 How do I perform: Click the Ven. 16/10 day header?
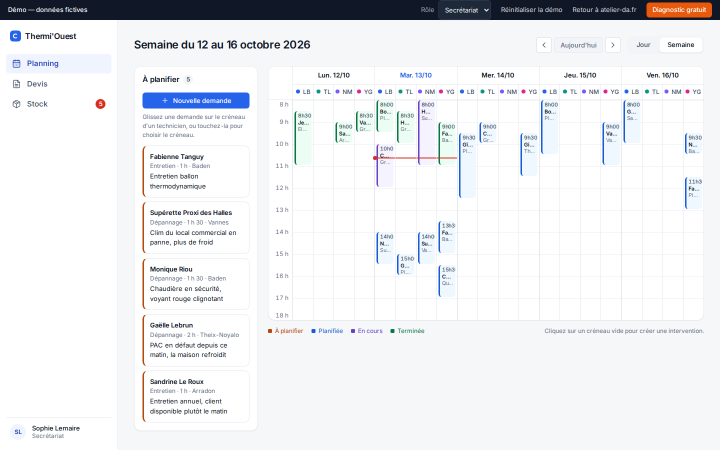pos(662,75)
